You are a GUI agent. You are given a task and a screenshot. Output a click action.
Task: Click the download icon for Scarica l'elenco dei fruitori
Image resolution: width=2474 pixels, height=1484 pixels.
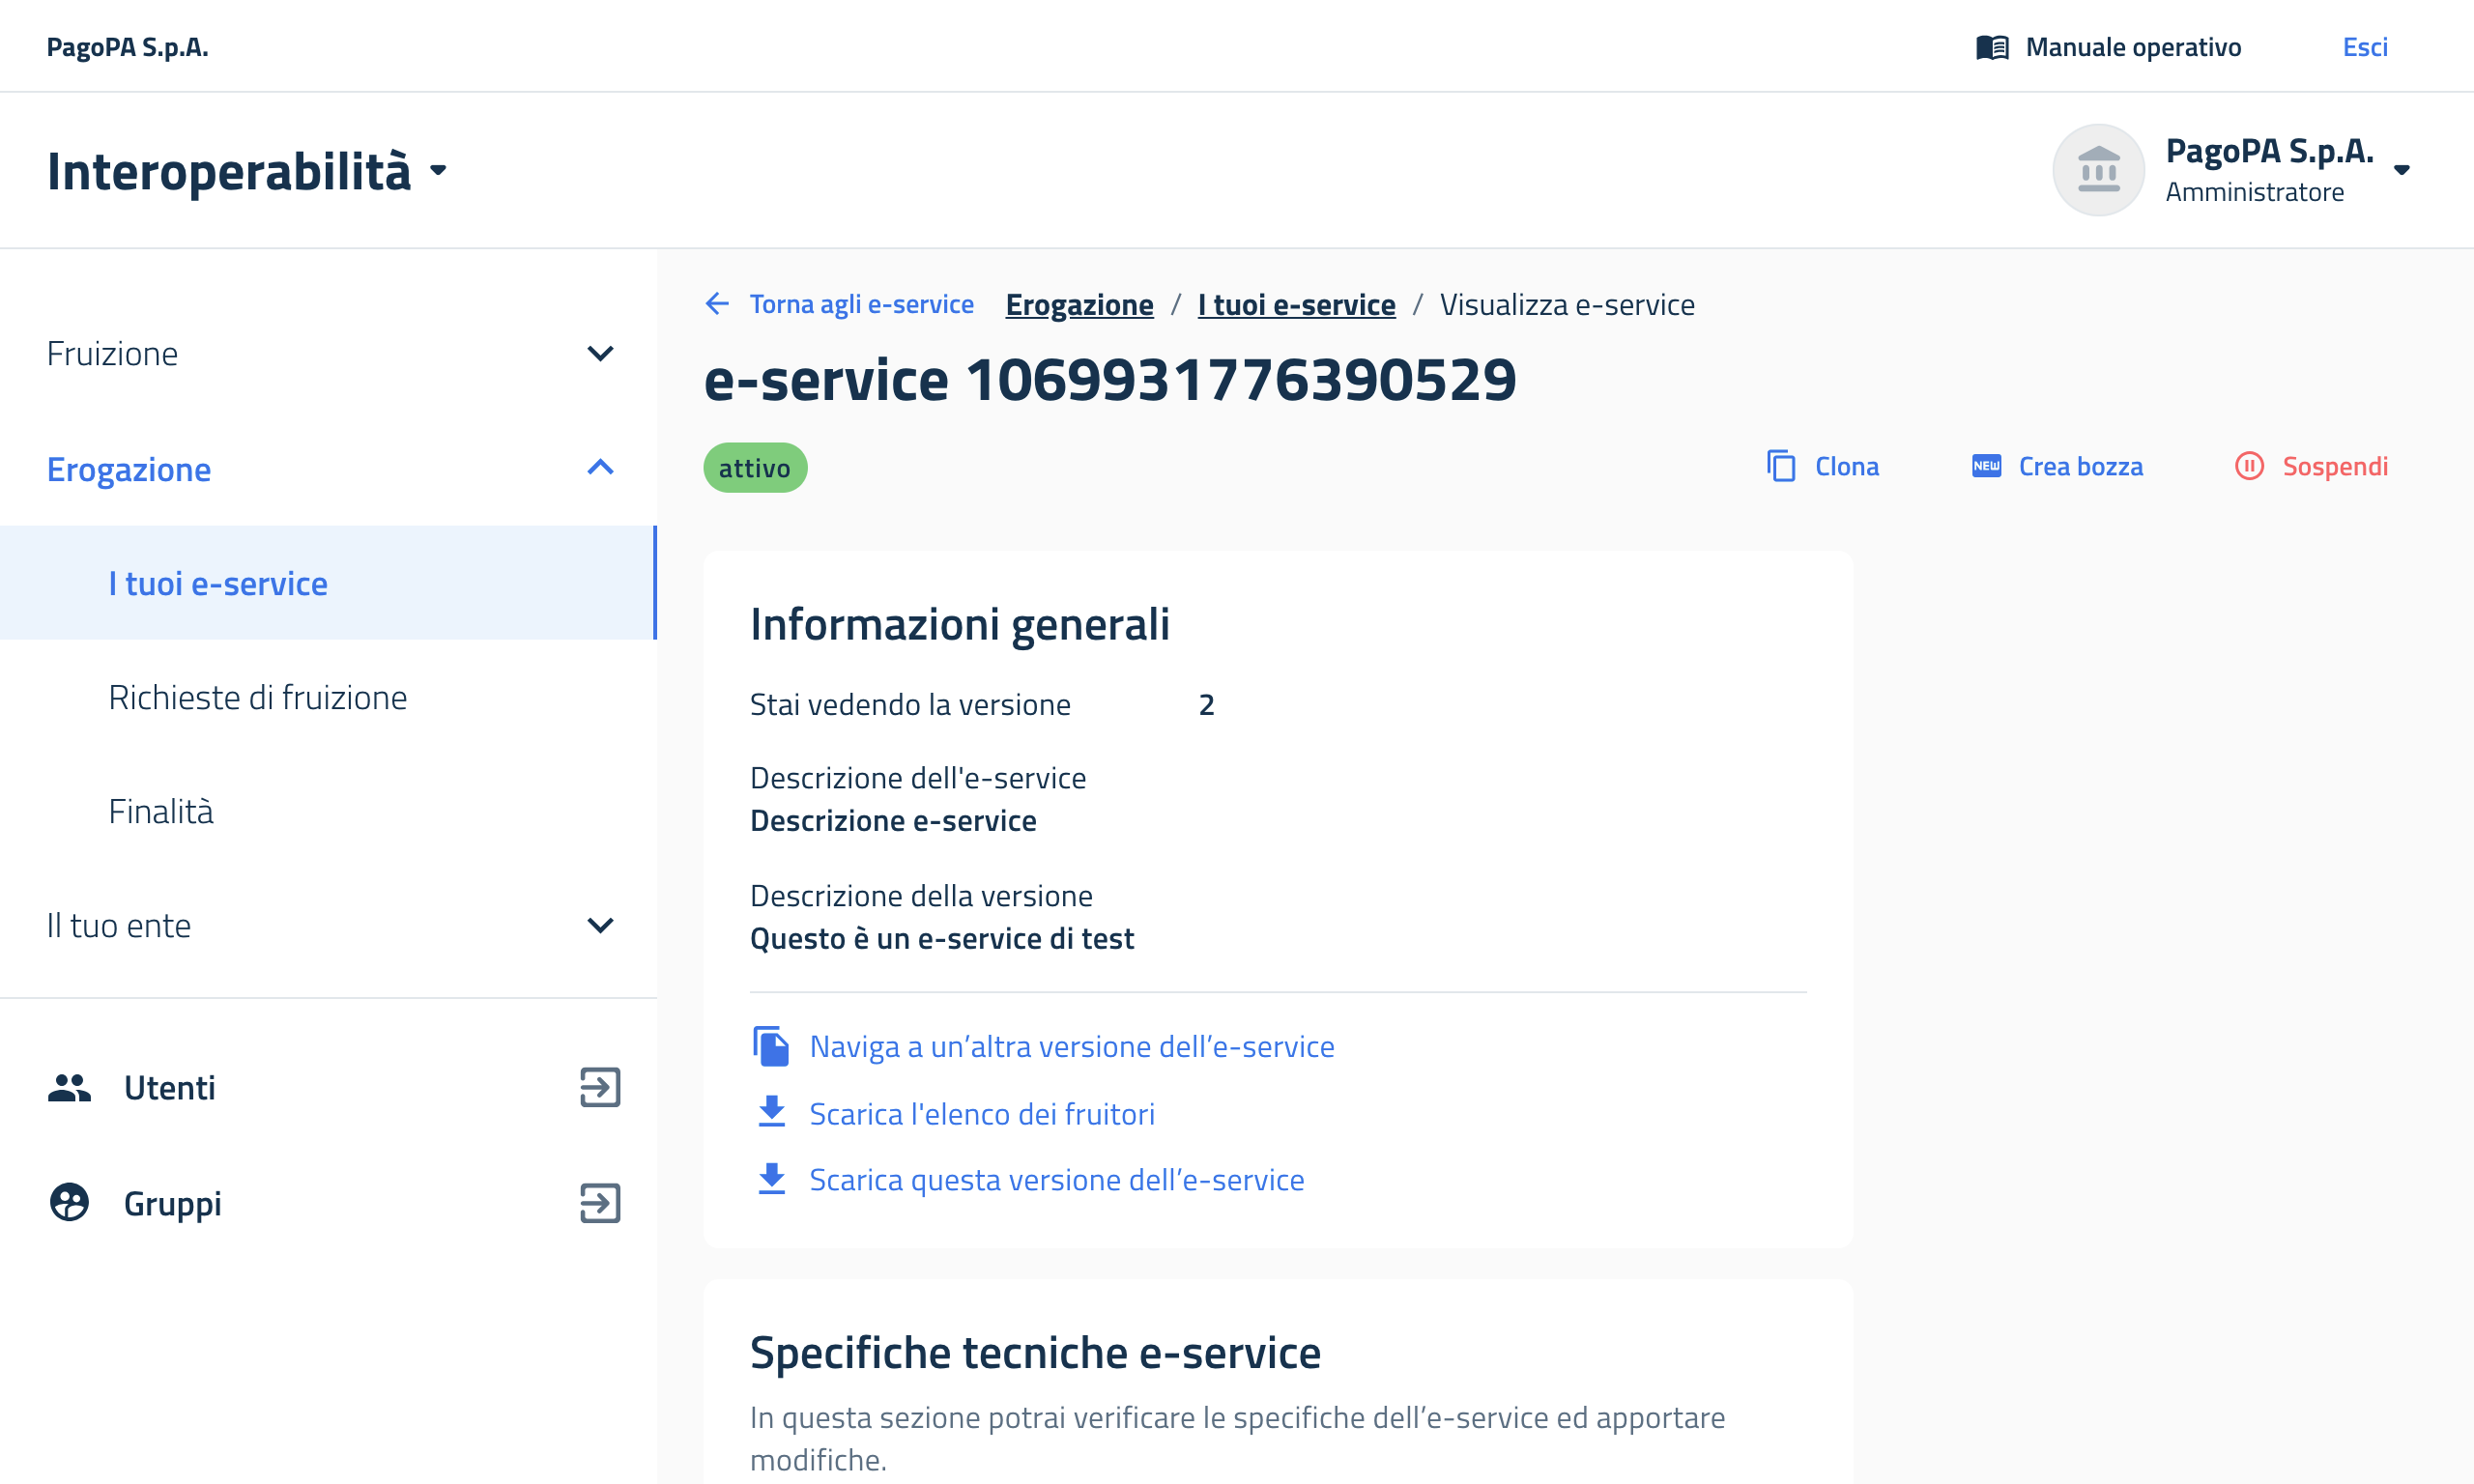click(x=771, y=1112)
